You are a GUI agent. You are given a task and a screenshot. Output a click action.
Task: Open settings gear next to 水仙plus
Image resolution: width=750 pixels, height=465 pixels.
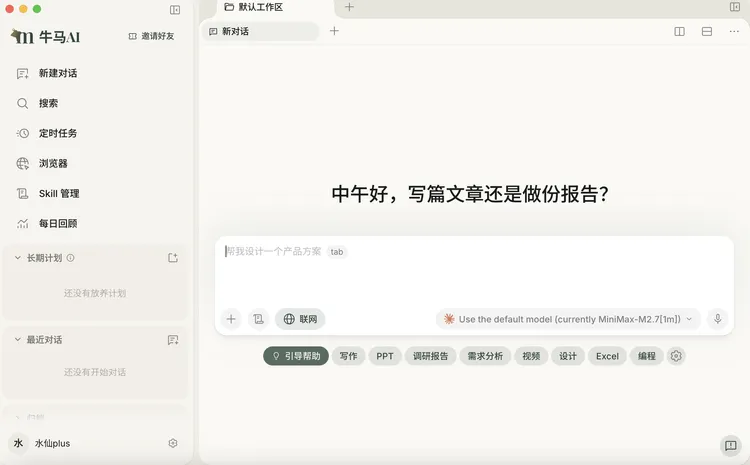173,443
